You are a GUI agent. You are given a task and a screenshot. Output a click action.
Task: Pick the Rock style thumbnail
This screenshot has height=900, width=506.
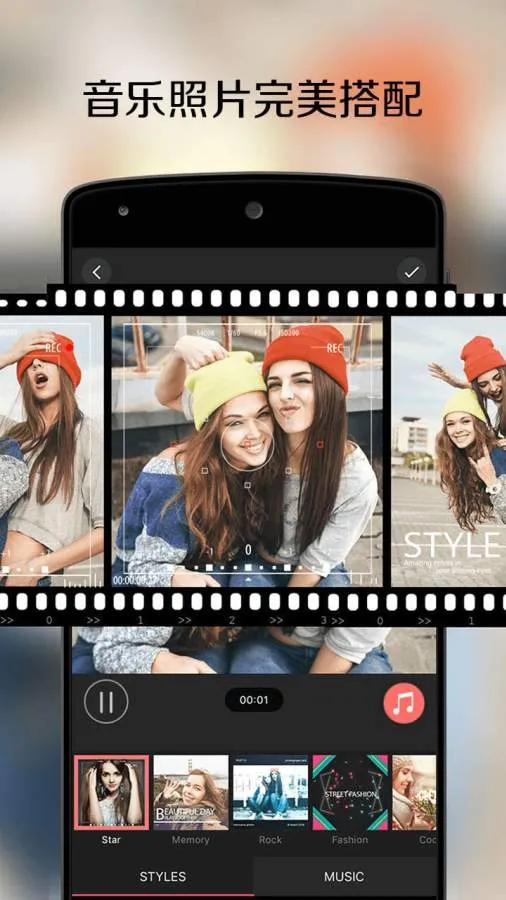coord(270,793)
